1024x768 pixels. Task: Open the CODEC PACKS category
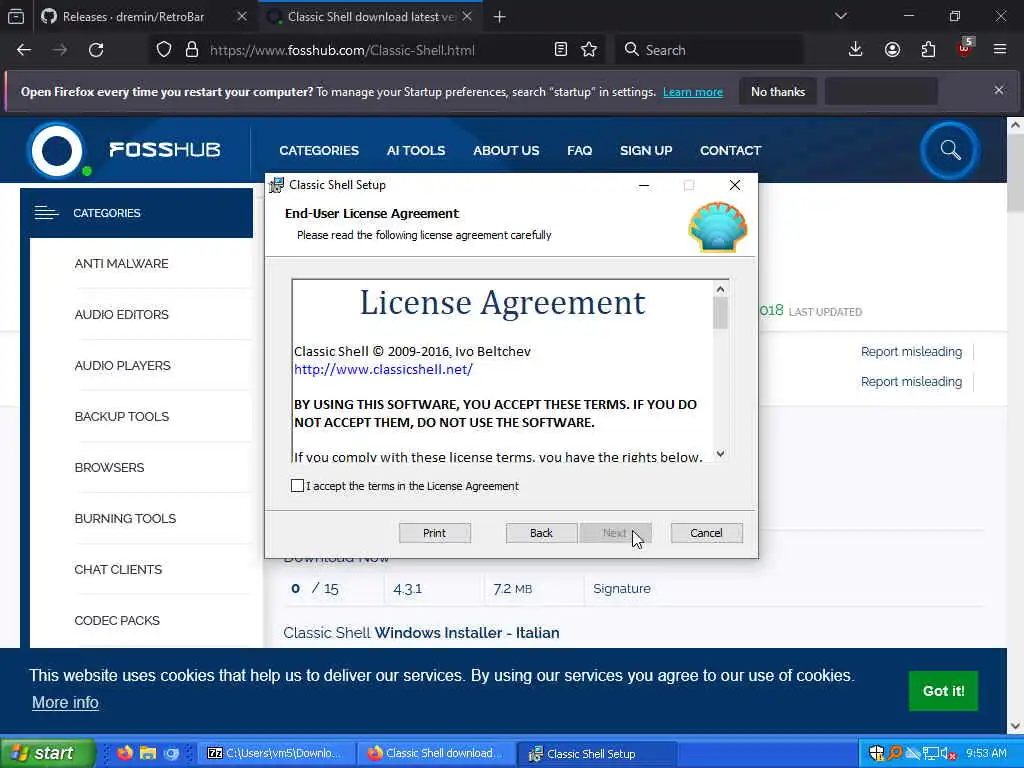pos(117,620)
